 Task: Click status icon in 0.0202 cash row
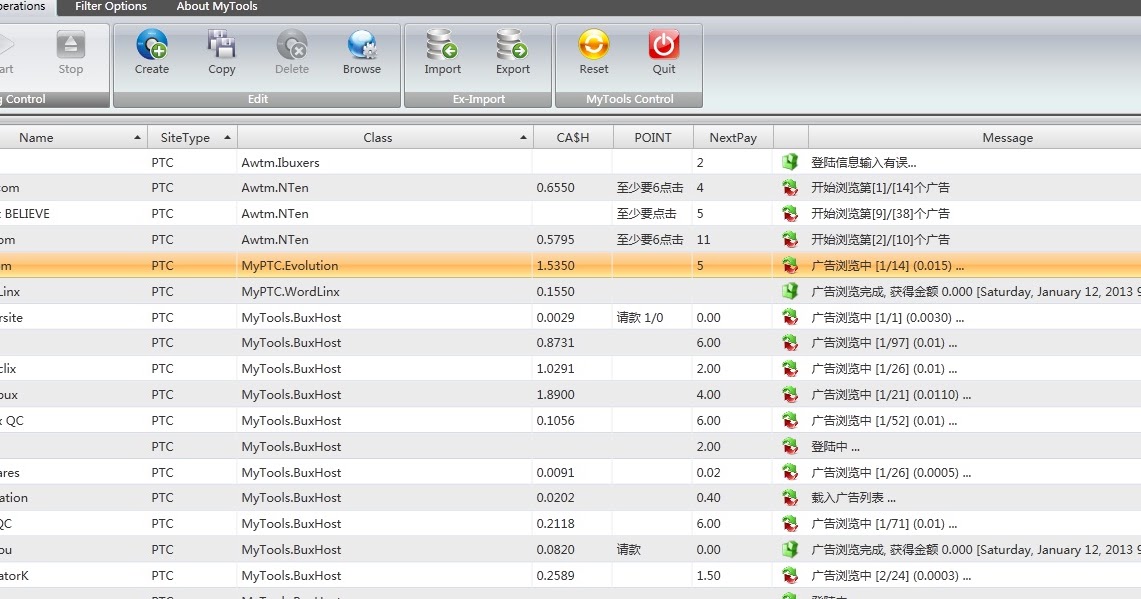coord(790,498)
